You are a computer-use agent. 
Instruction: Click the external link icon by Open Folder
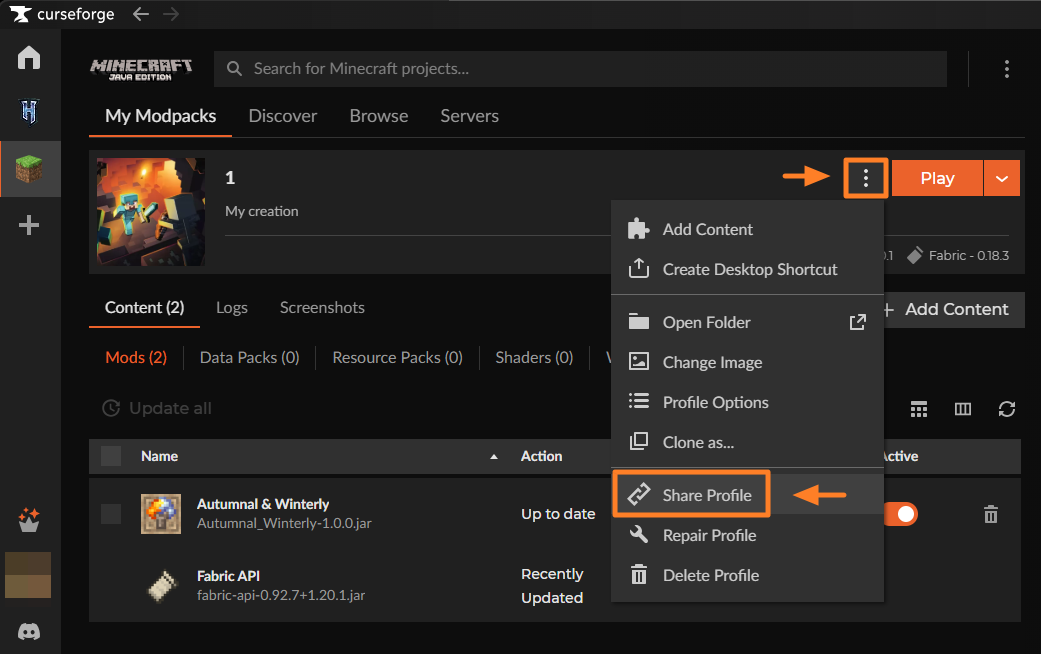coord(858,322)
